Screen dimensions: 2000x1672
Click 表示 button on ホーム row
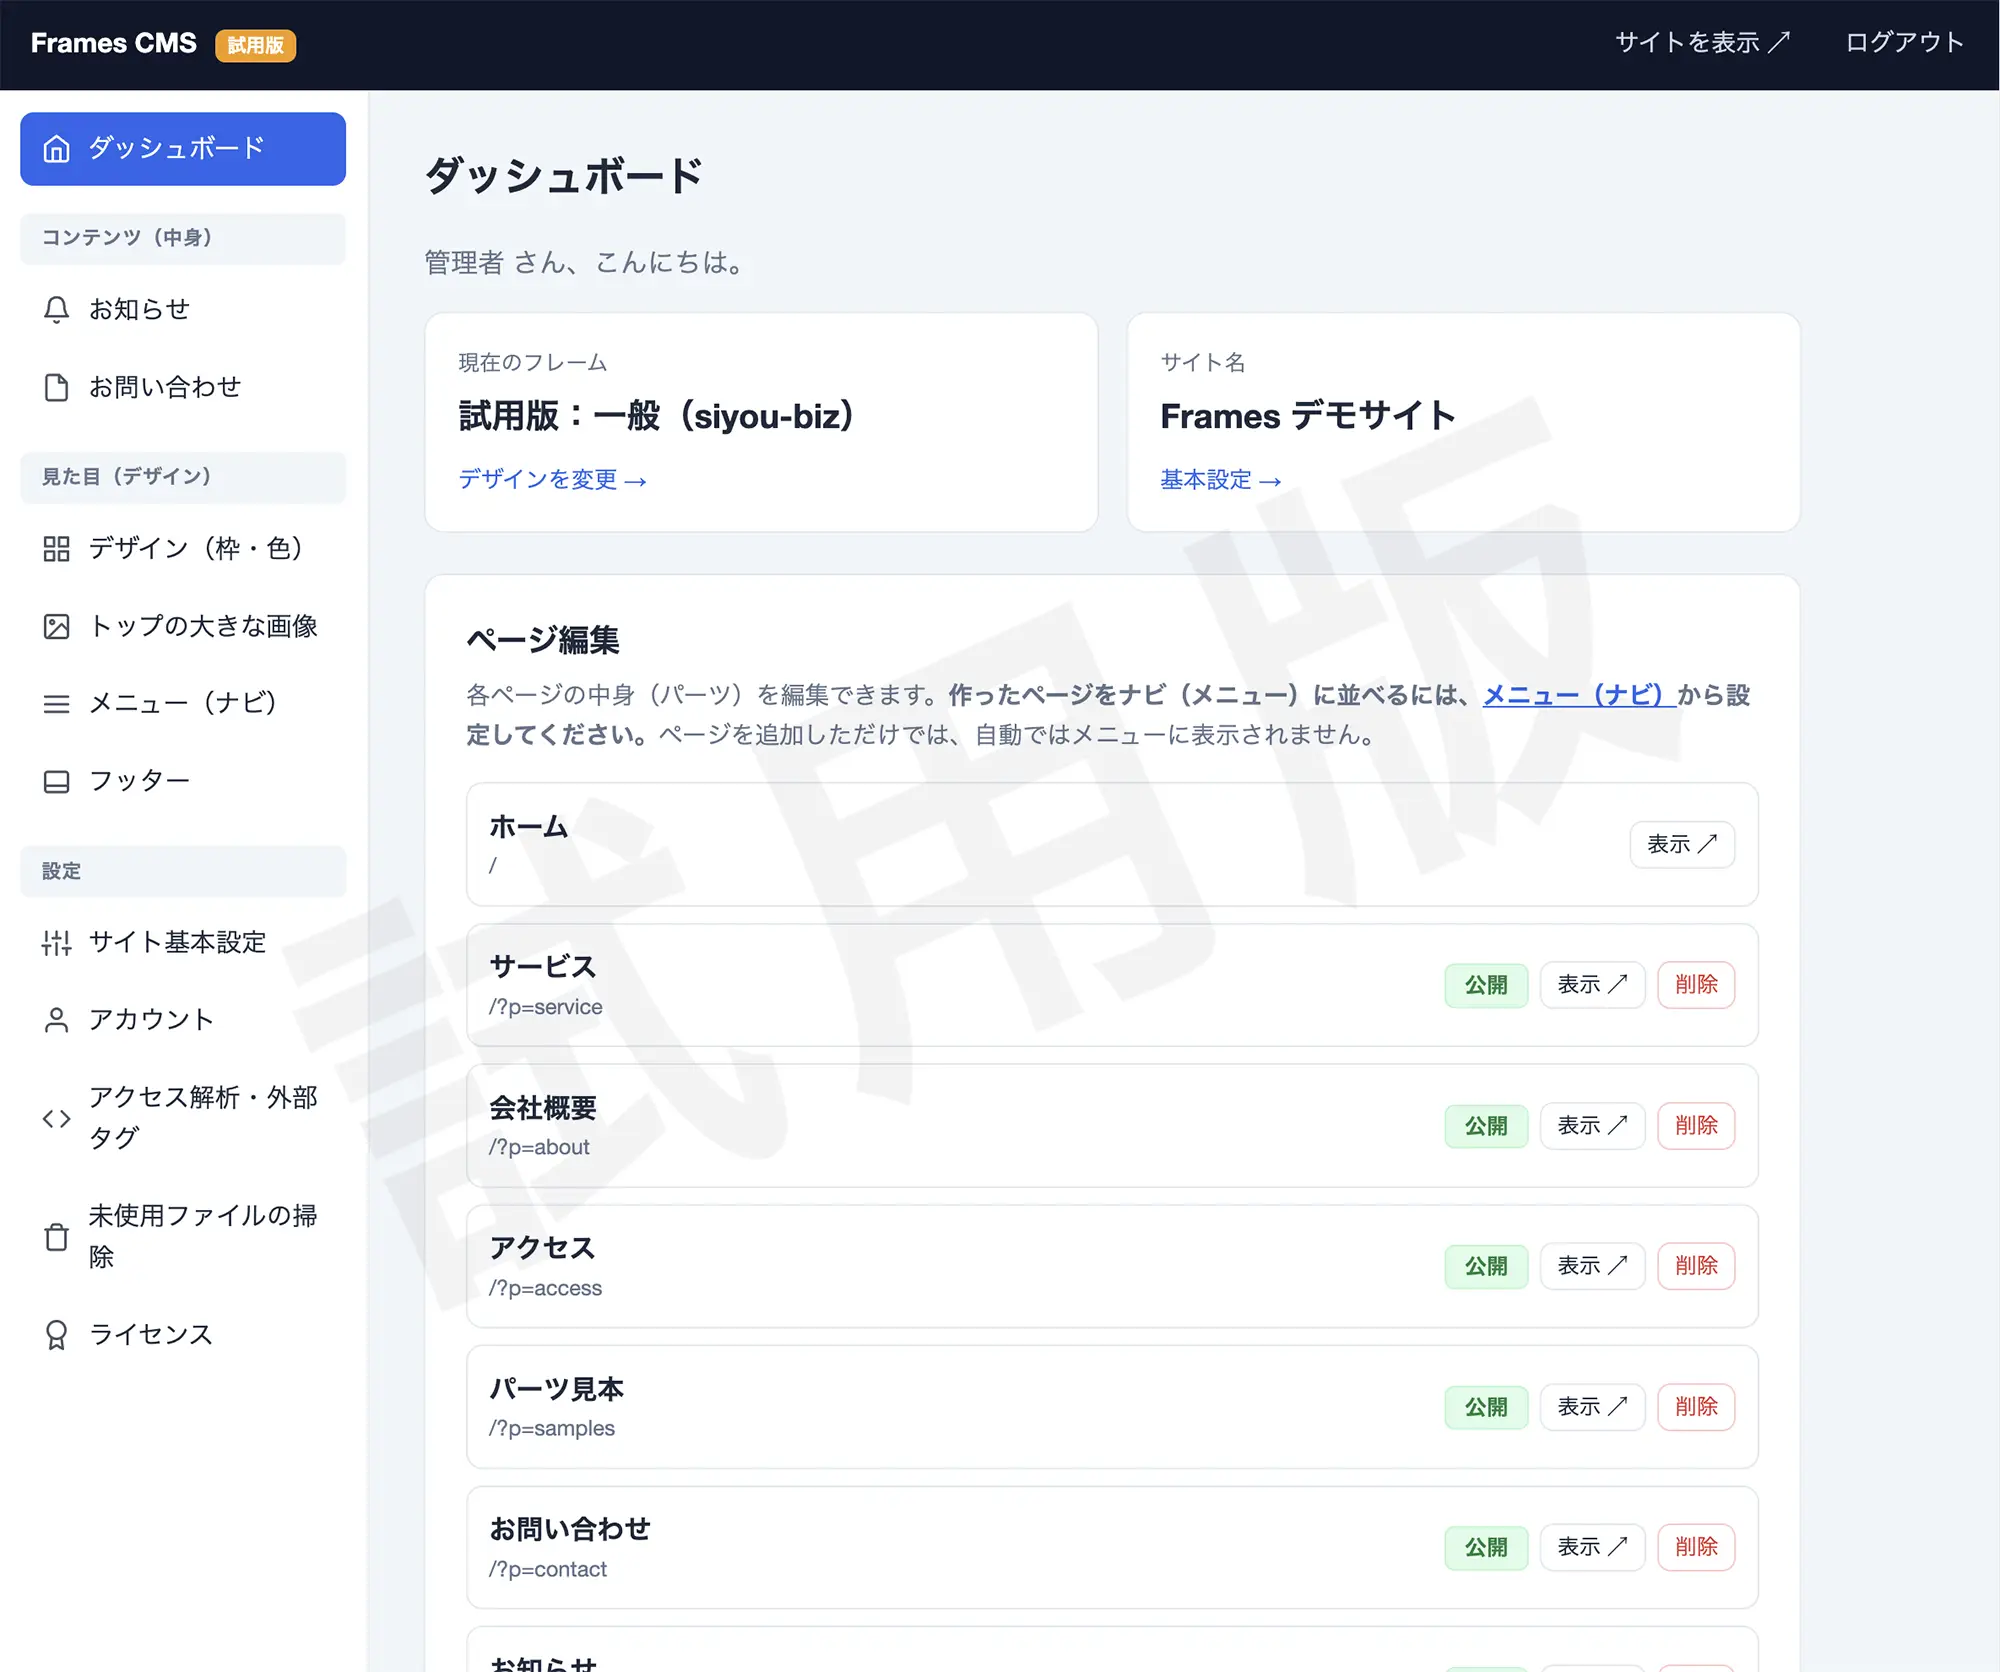(x=1682, y=845)
